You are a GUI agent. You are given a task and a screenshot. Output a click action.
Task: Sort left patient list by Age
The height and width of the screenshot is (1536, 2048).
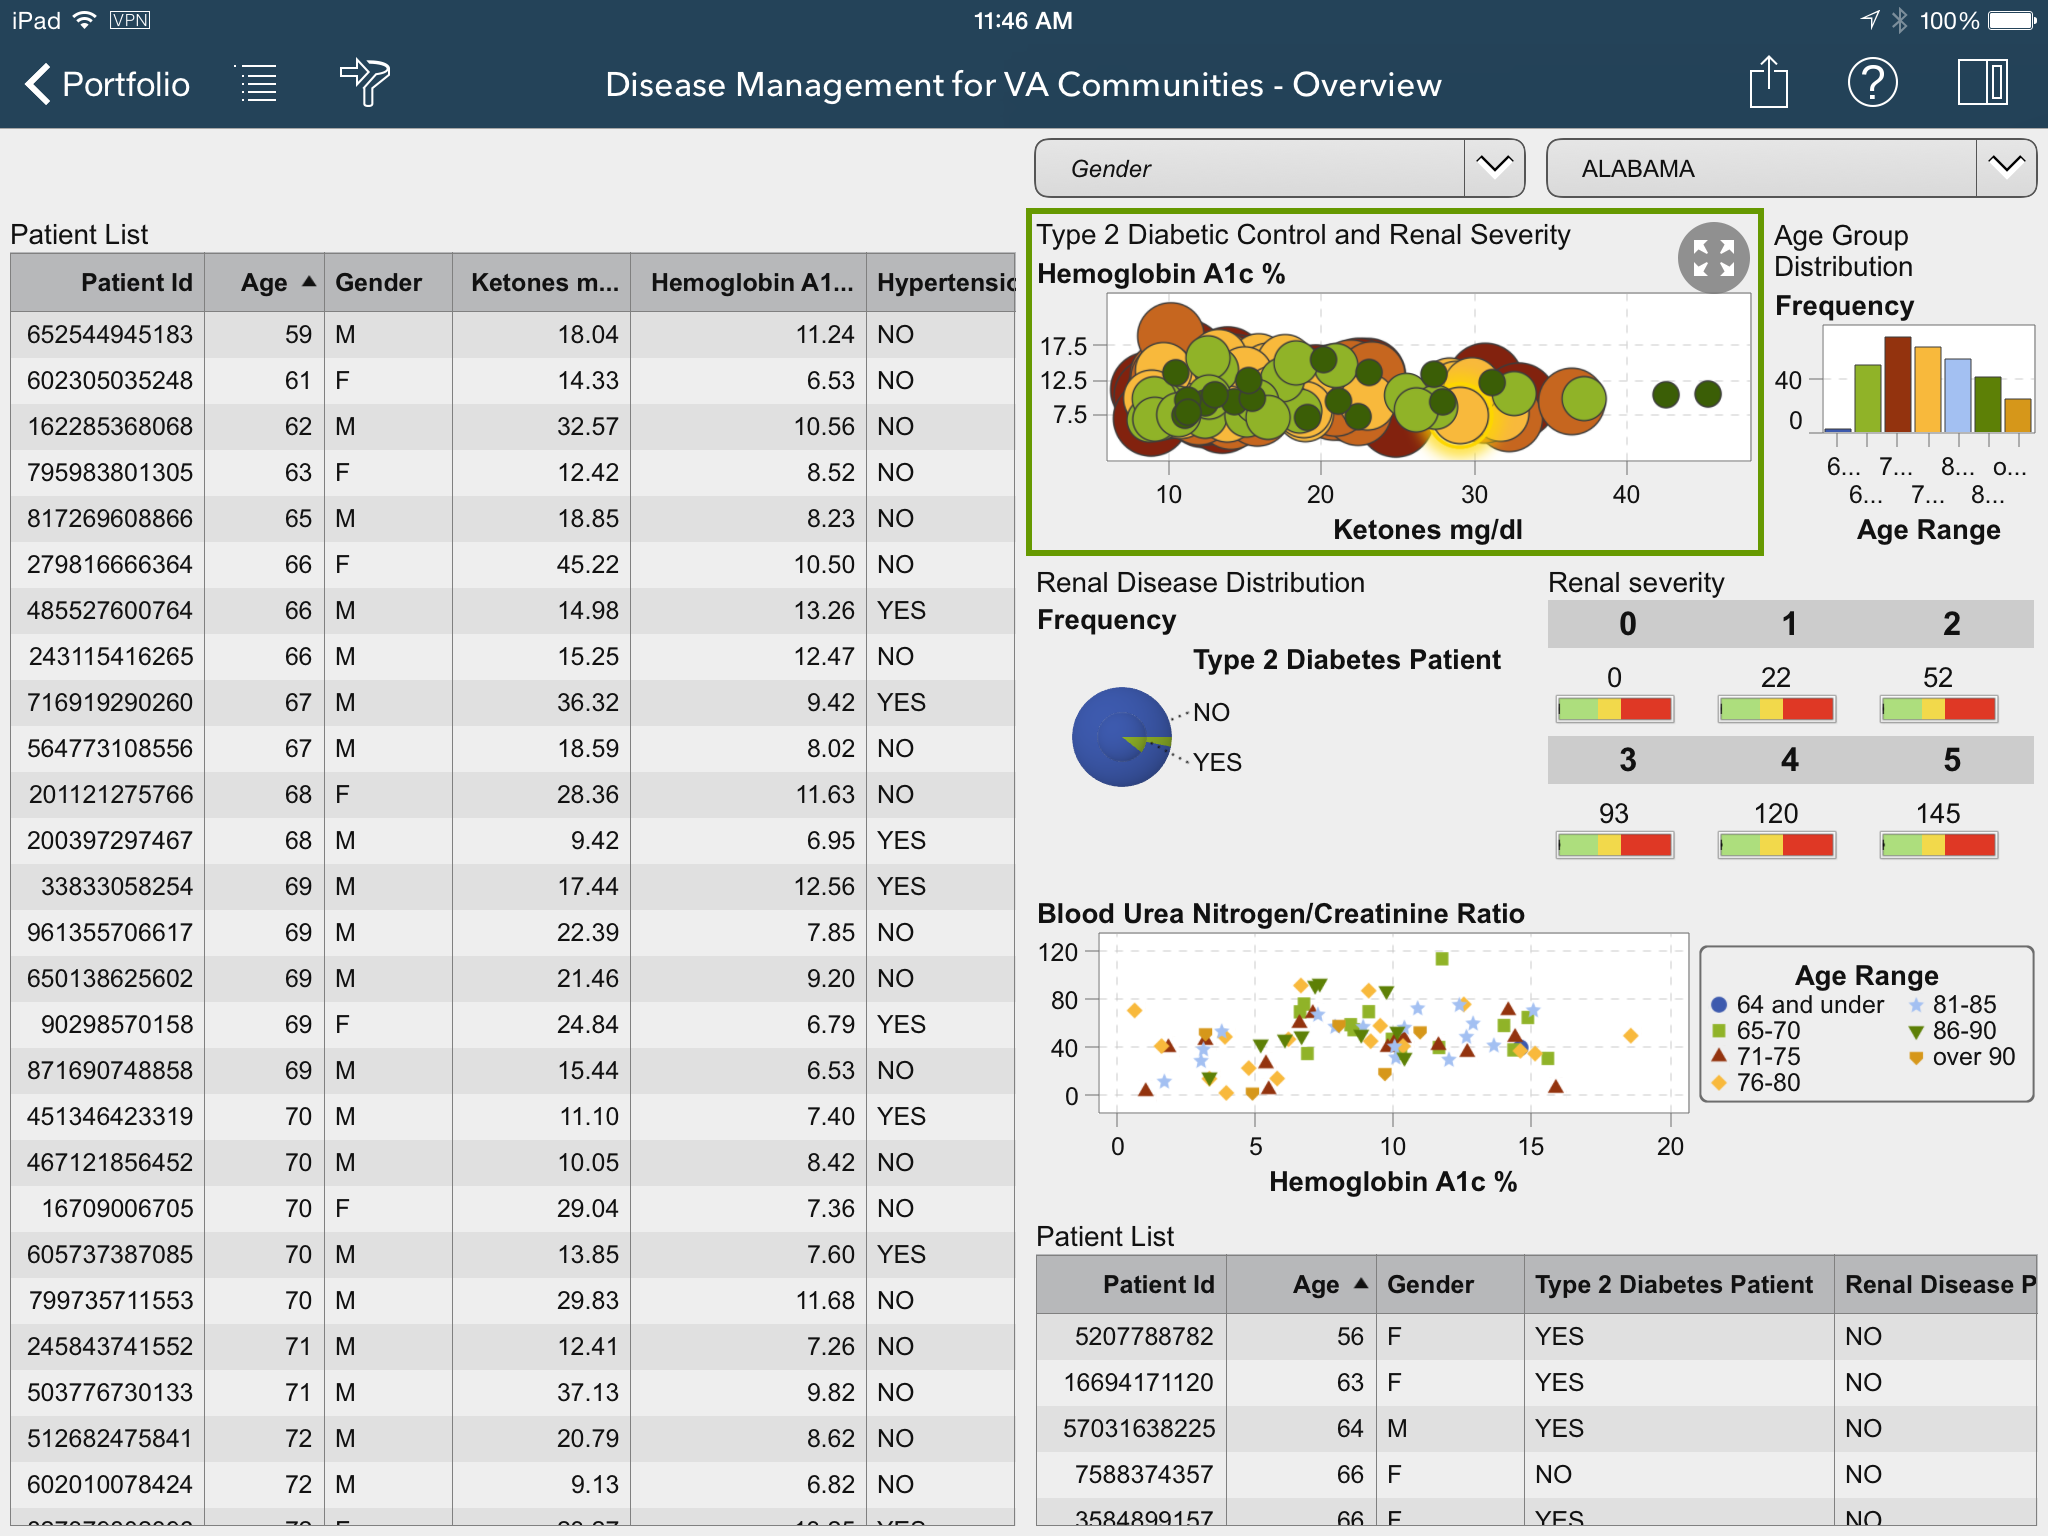coord(265,283)
